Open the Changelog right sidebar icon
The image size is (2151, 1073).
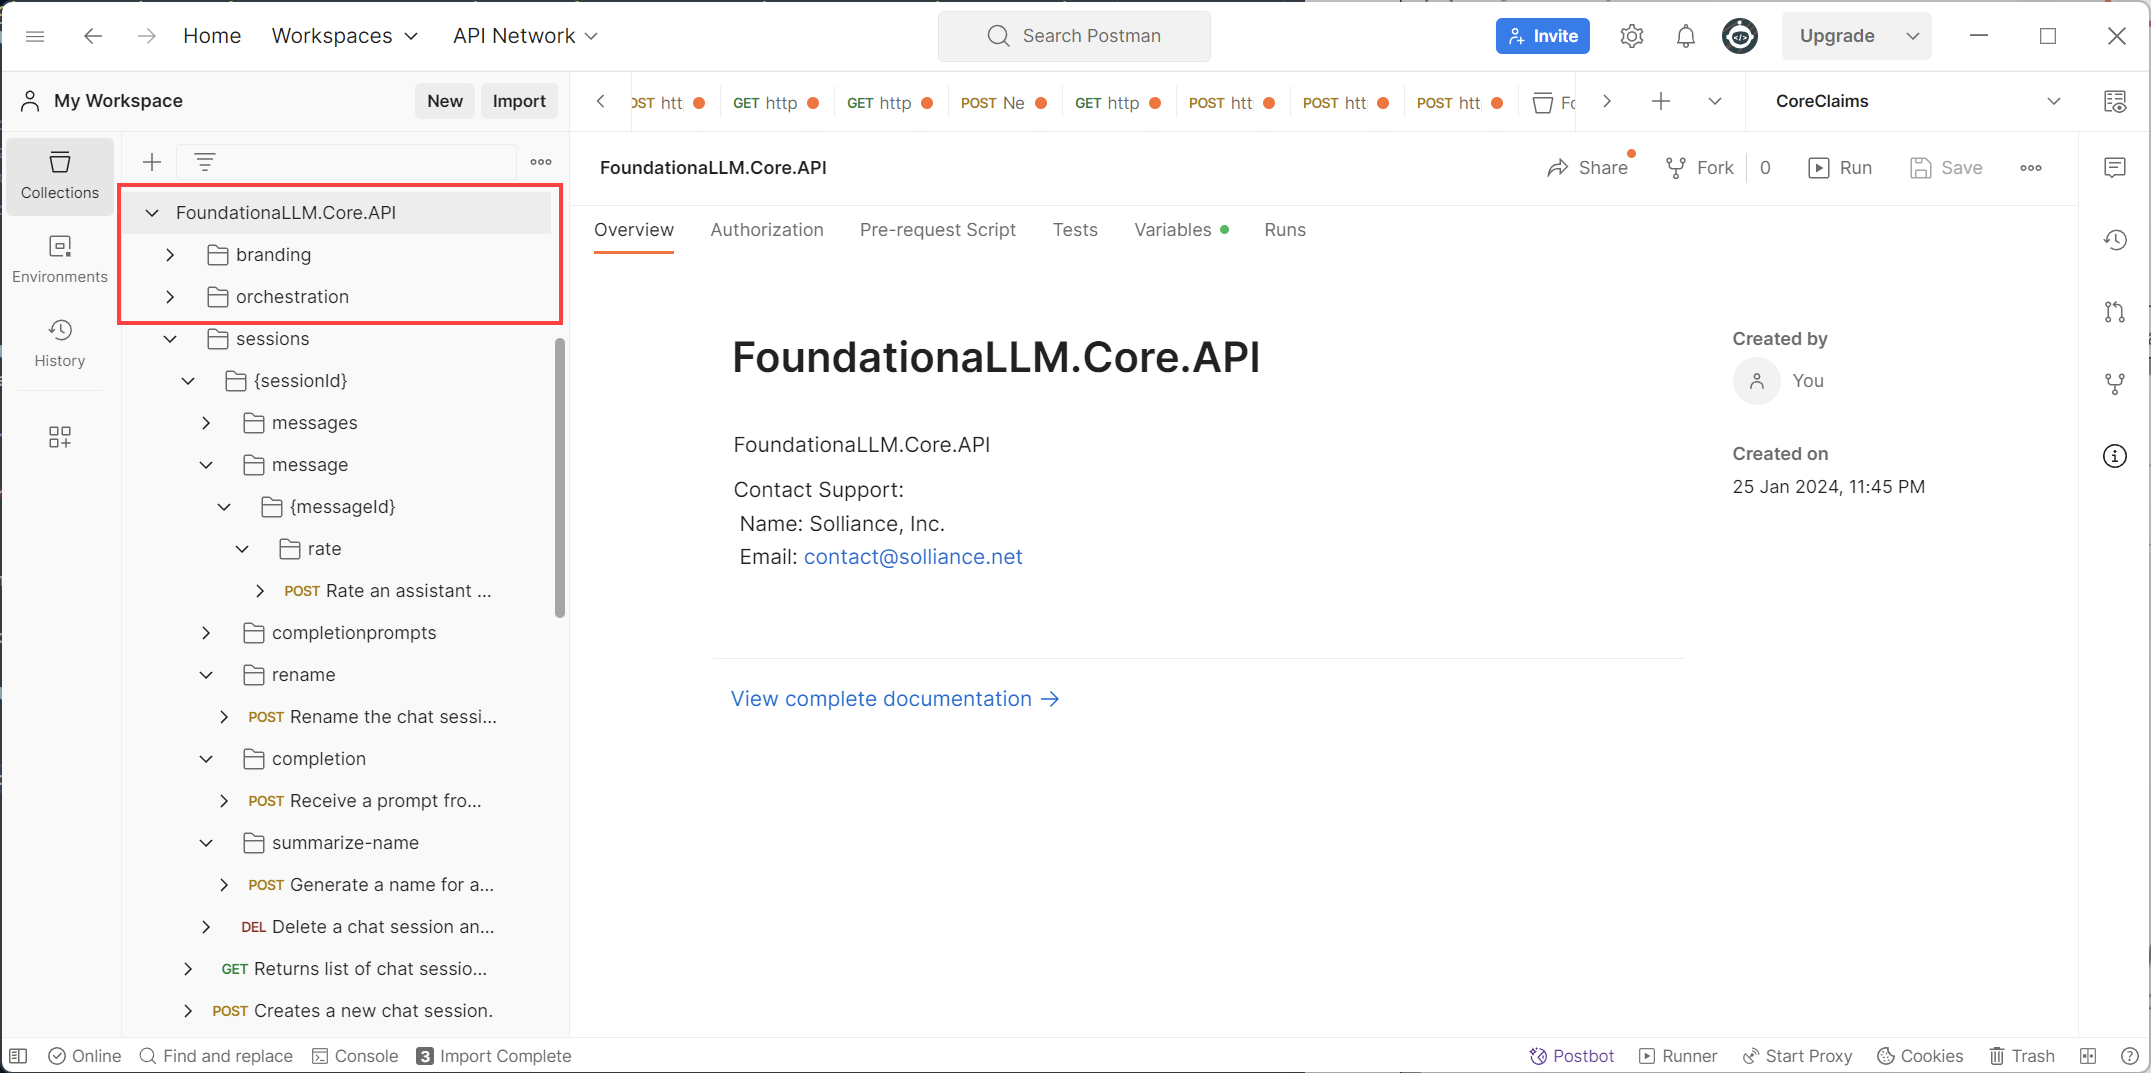[x=2115, y=240]
